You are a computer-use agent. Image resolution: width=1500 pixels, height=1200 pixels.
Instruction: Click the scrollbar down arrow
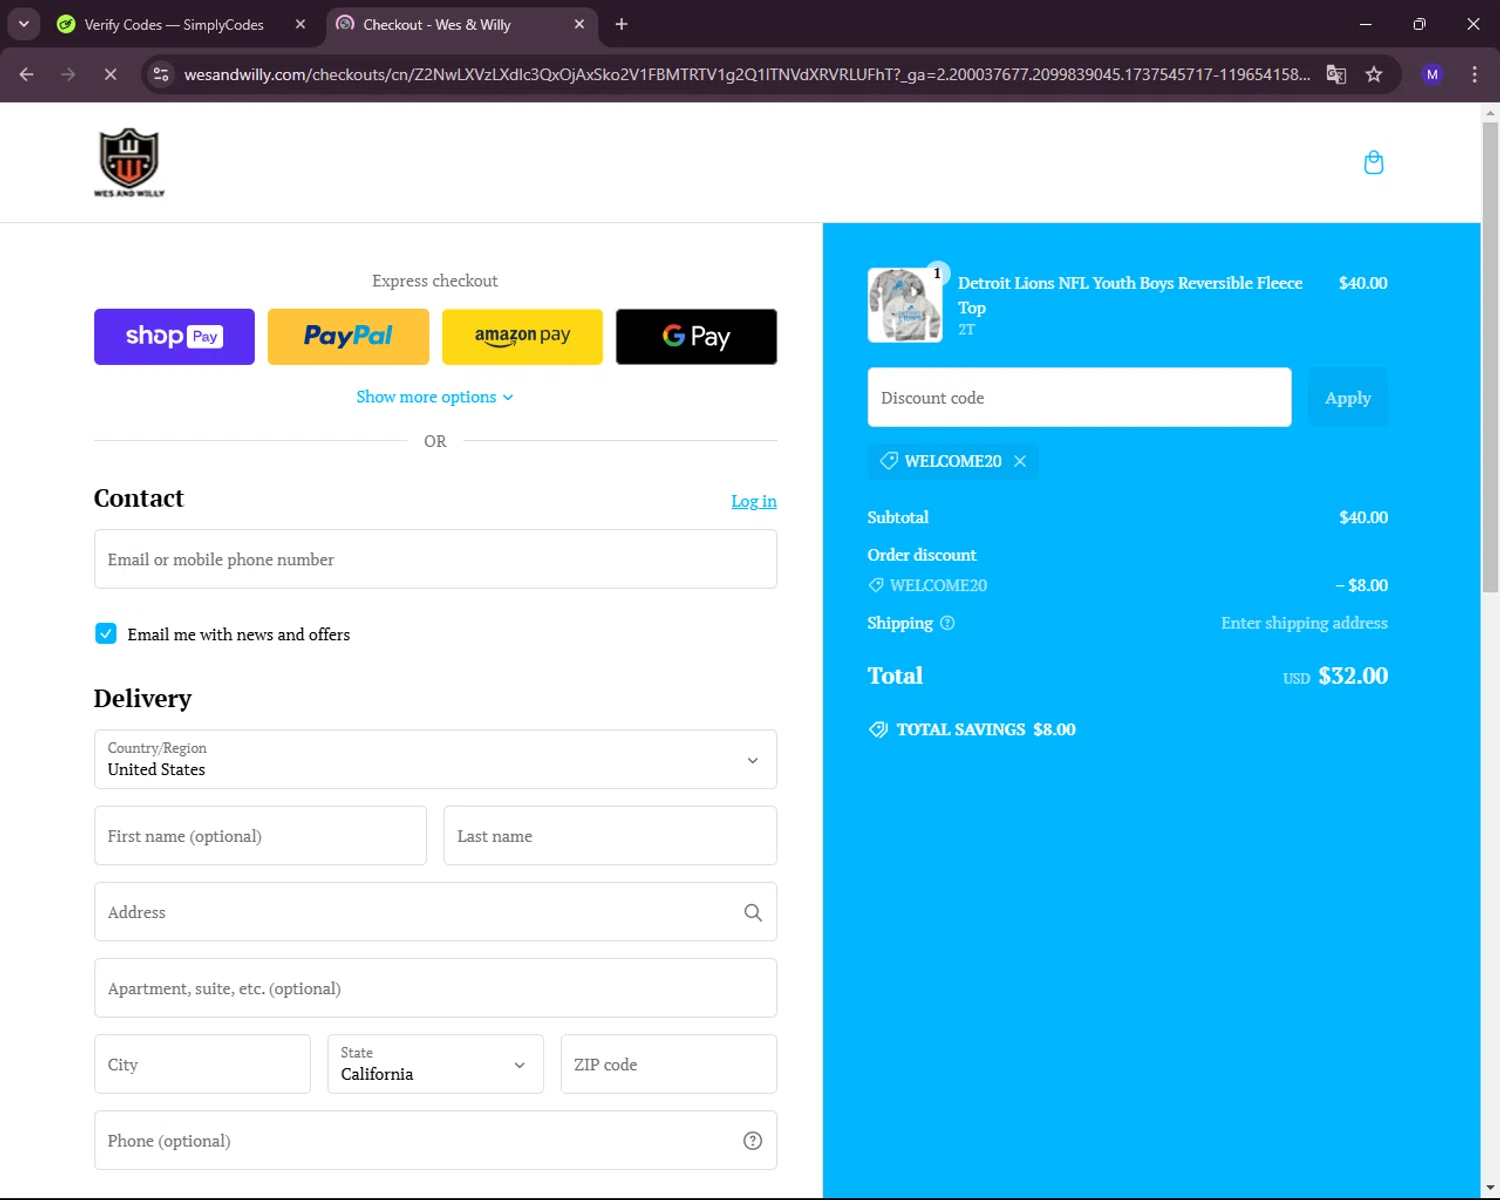tap(1490, 1188)
